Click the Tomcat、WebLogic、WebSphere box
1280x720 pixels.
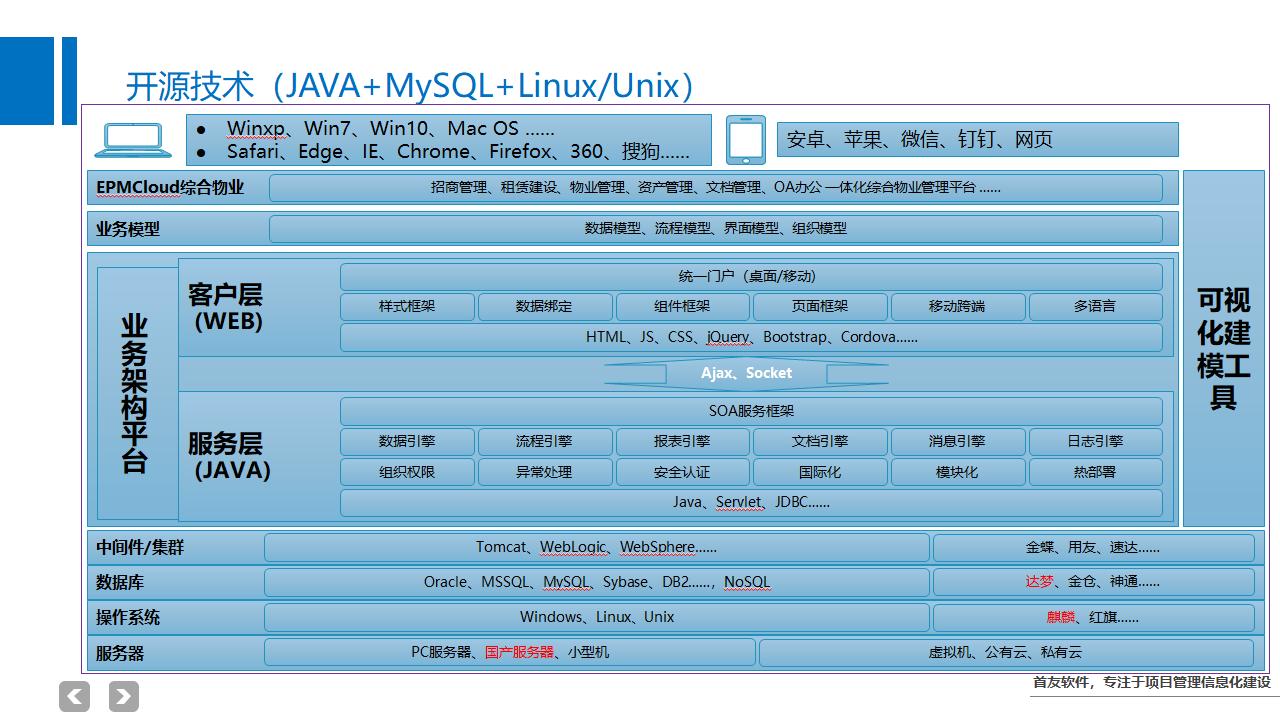597,548
